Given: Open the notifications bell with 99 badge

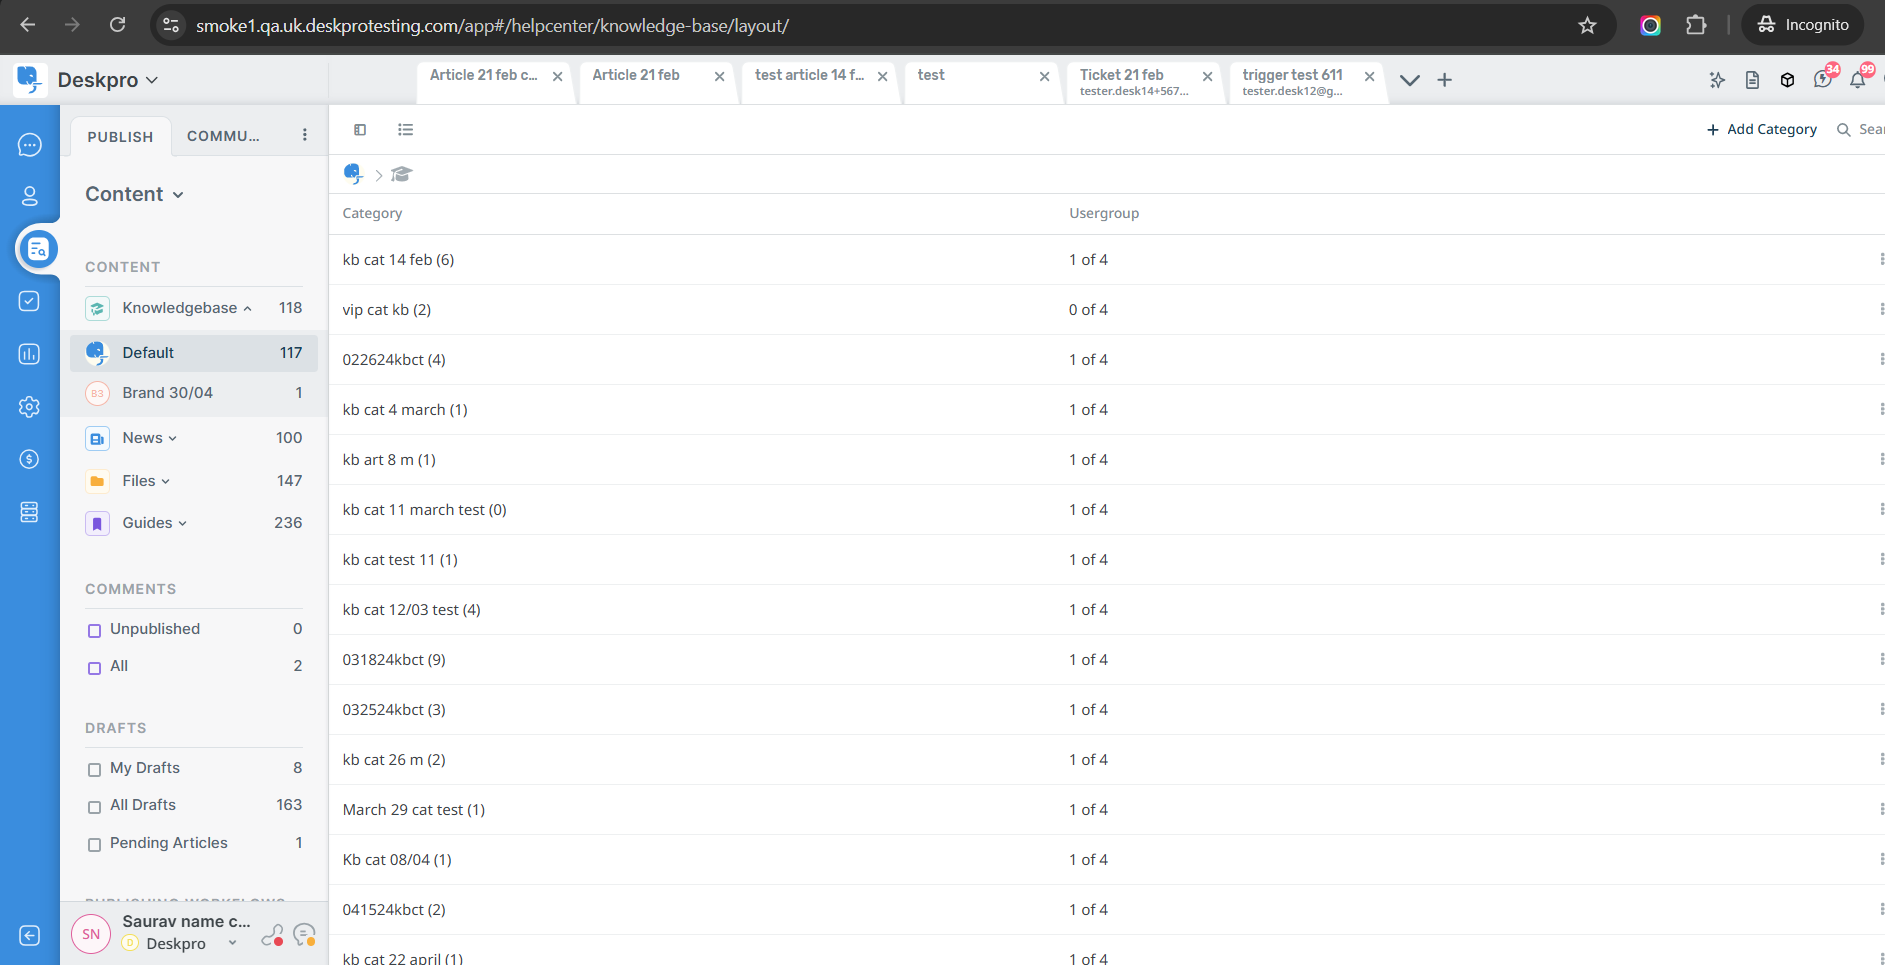Looking at the screenshot, I should coord(1858,79).
